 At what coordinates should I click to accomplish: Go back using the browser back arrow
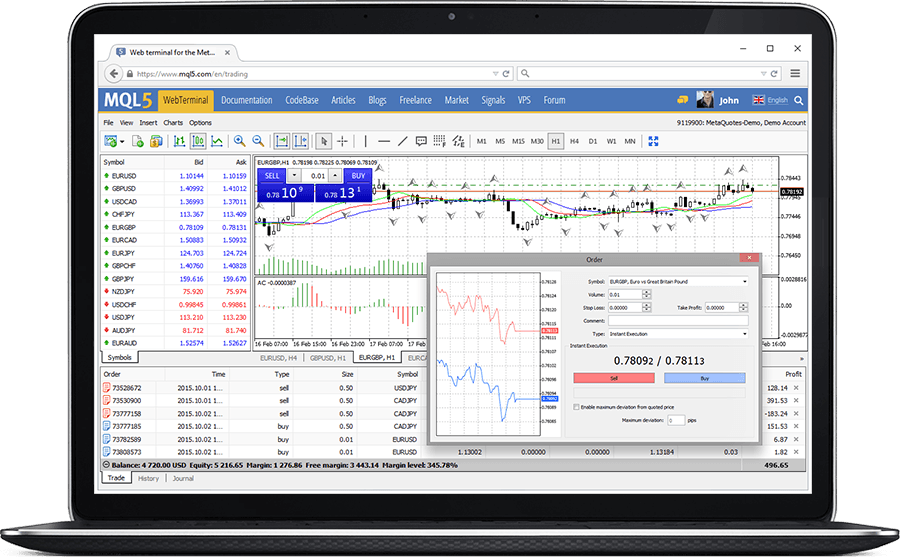(114, 73)
